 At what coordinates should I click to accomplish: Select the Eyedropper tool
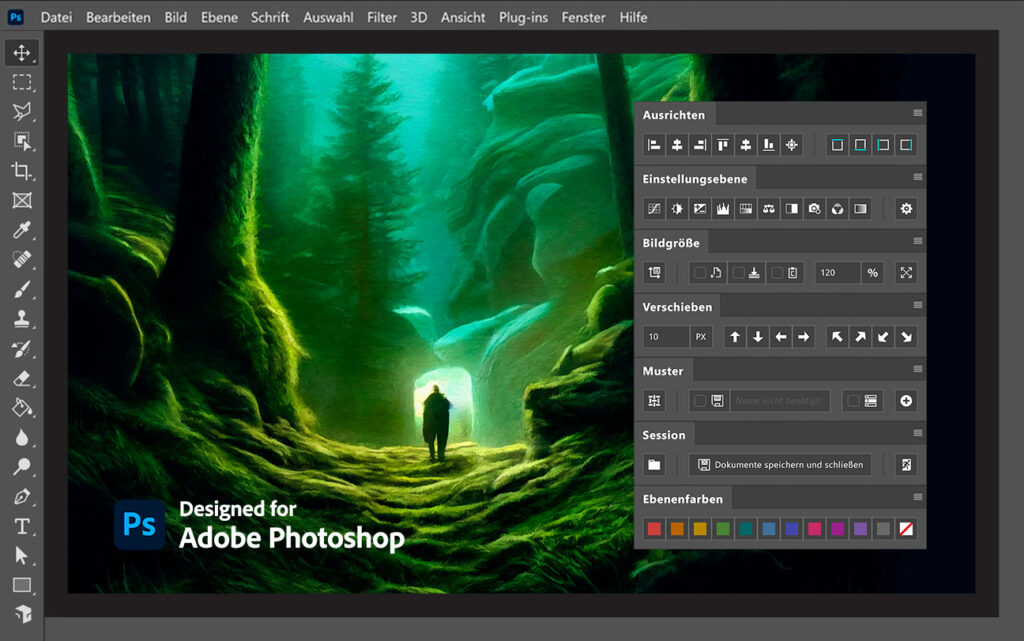22,230
